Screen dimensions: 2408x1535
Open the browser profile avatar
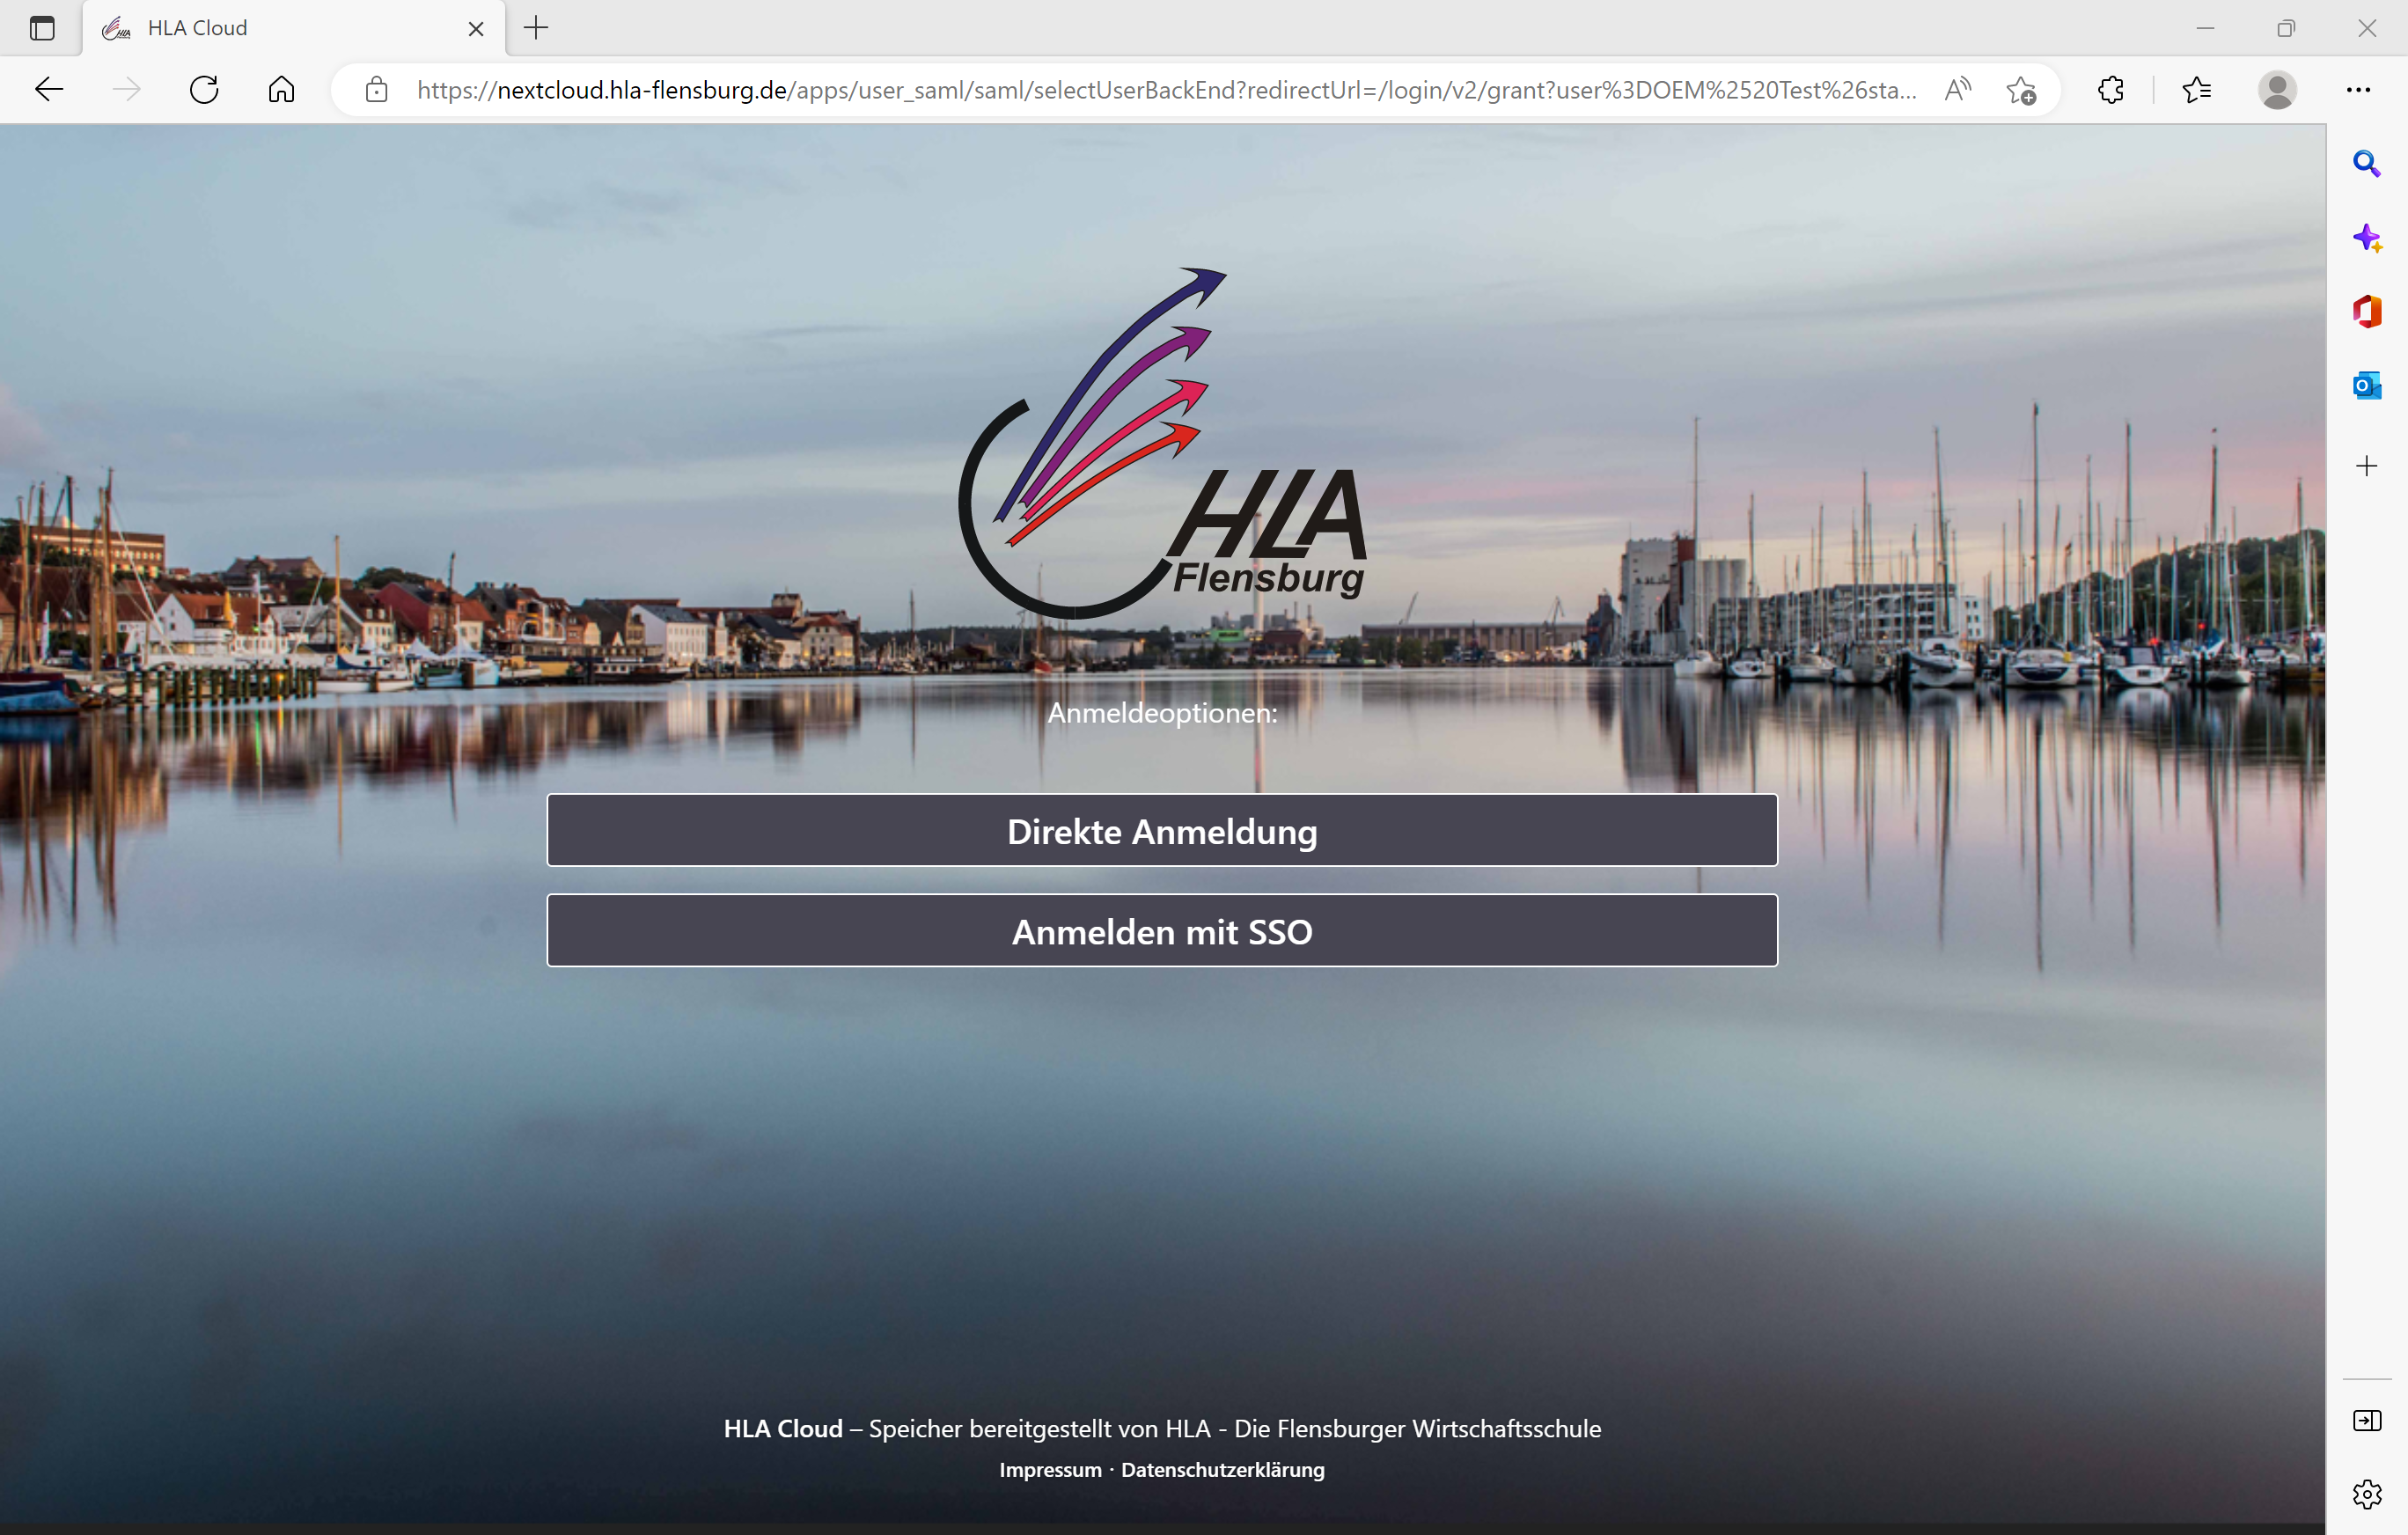click(x=2277, y=90)
